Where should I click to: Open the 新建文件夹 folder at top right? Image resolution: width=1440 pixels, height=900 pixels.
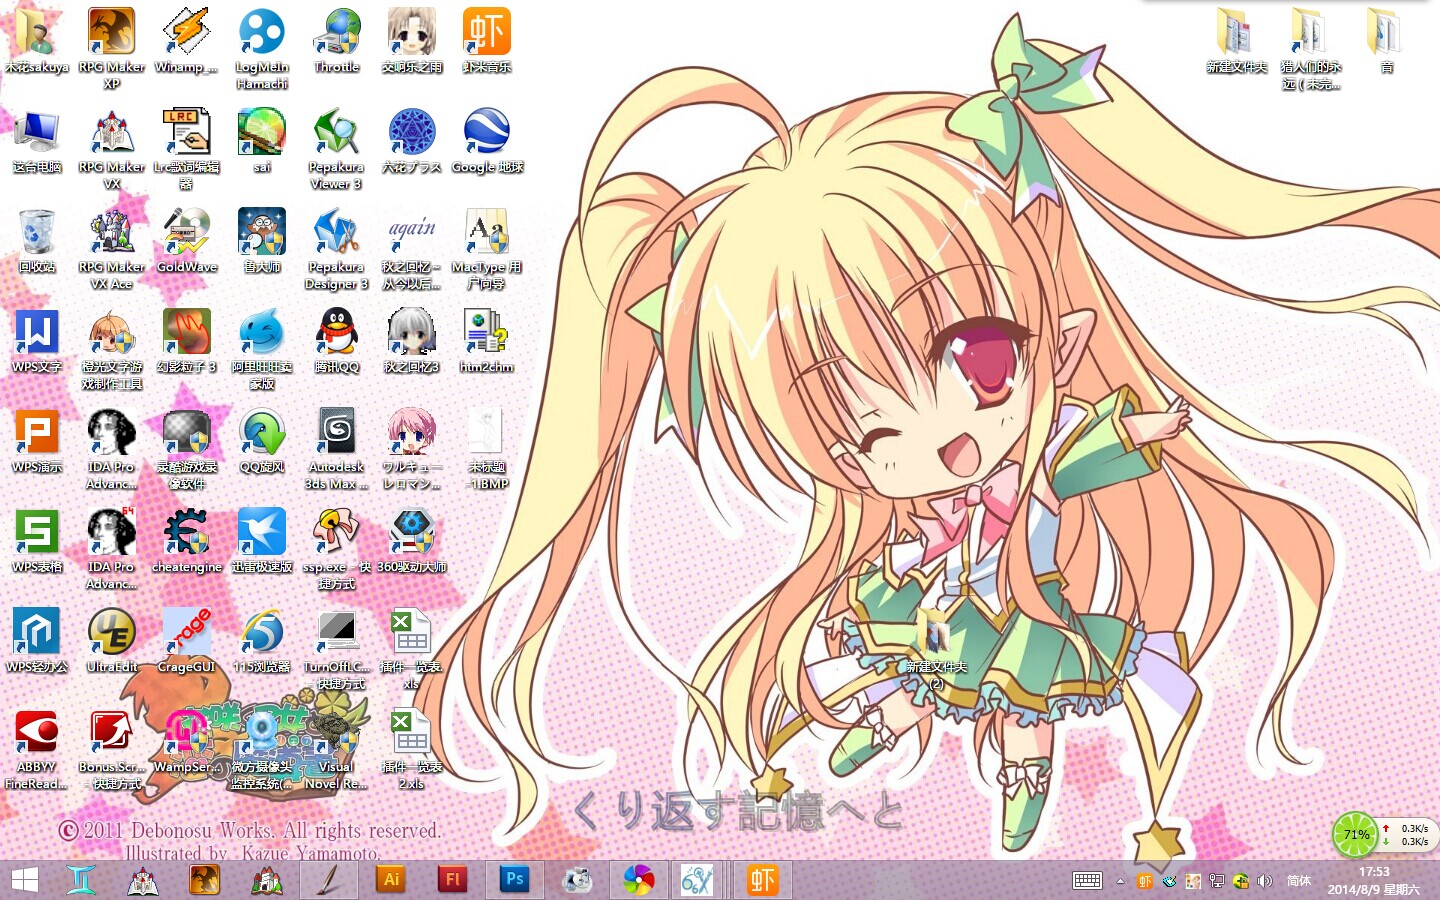click(1237, 40)
